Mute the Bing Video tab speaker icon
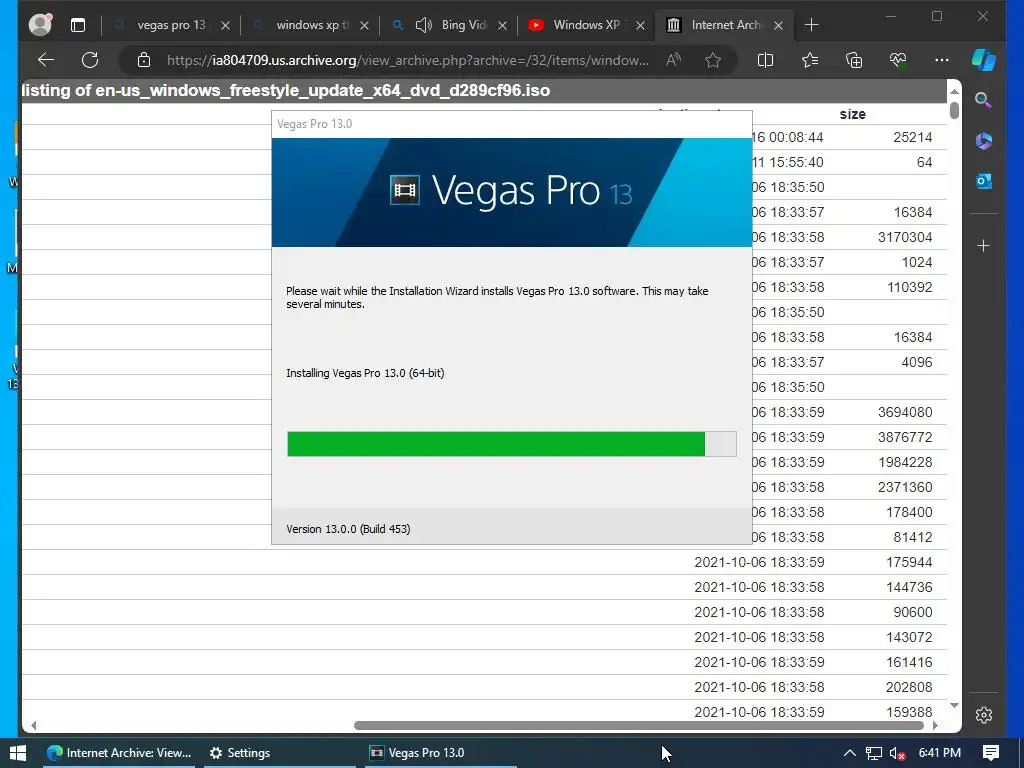This screenshot has height=768, width=1024. [424, 25]
